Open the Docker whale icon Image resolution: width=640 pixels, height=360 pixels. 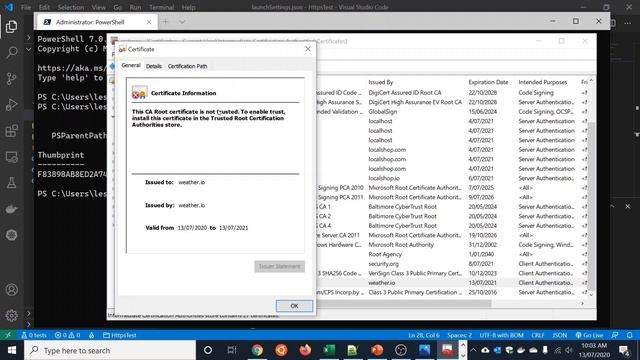(11, 209)
